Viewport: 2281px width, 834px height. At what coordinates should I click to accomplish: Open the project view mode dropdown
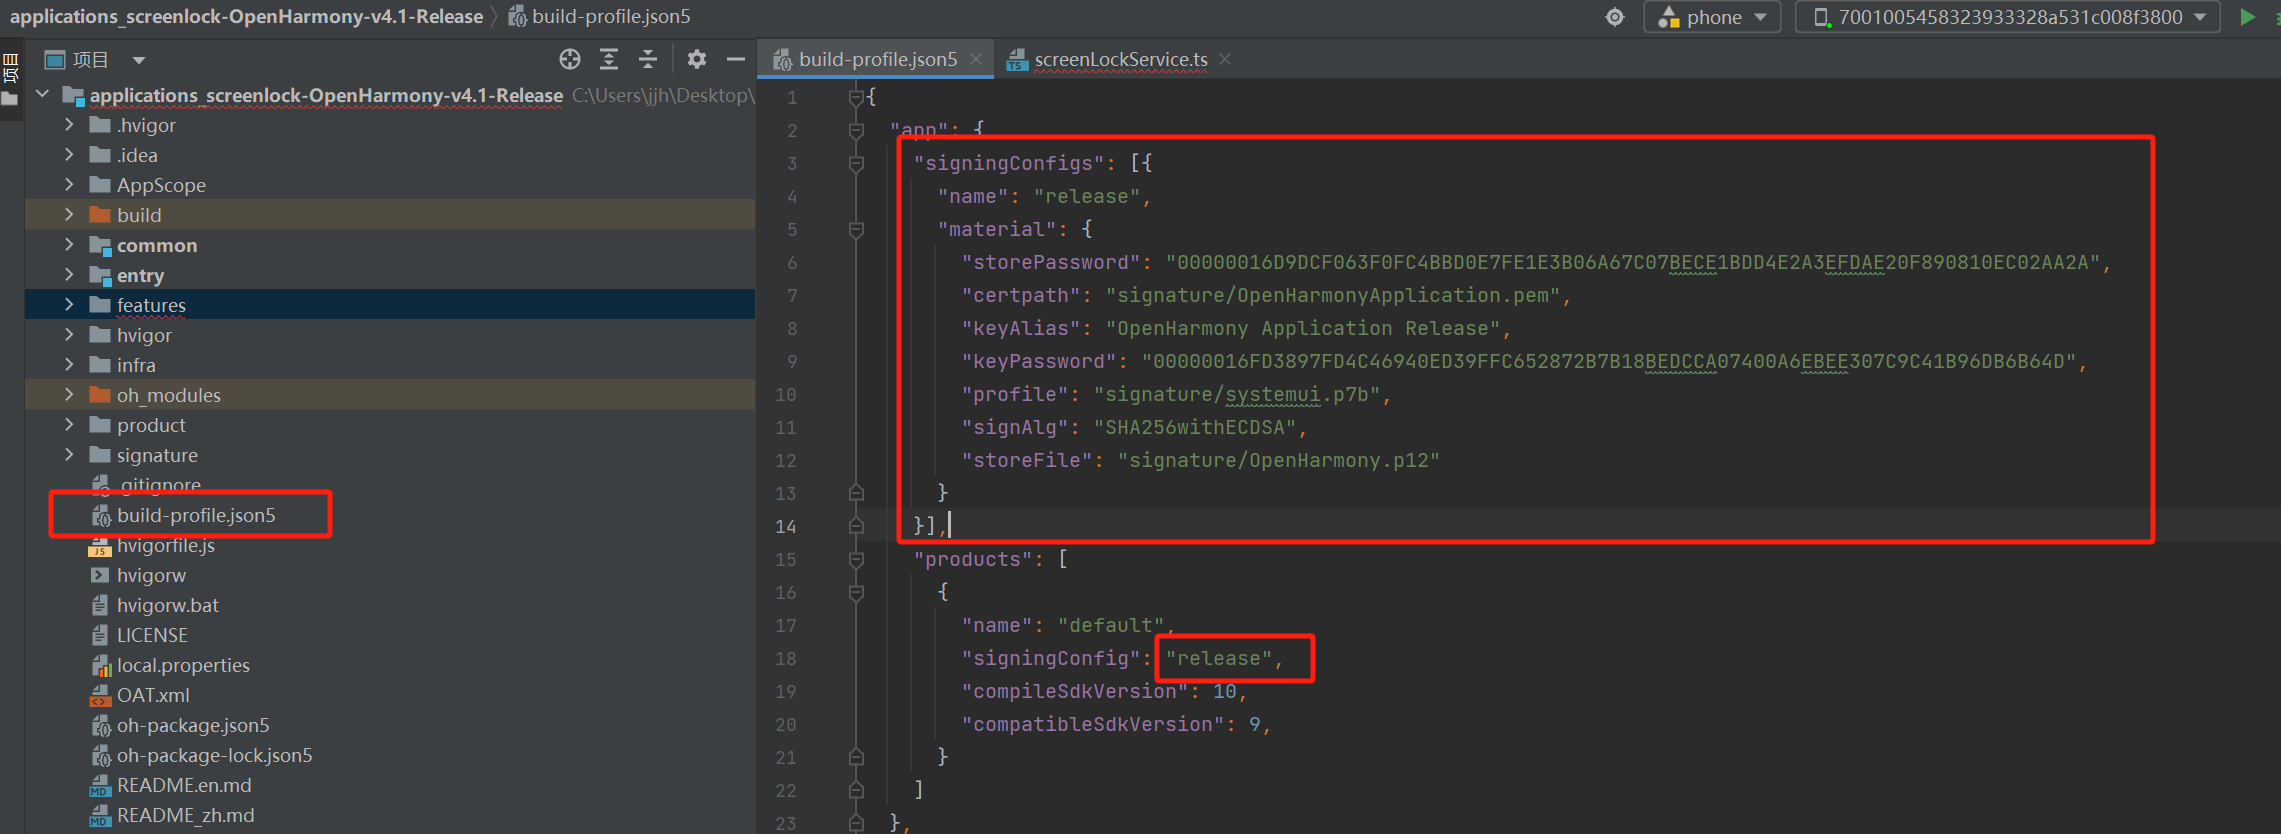click(139, 60)
